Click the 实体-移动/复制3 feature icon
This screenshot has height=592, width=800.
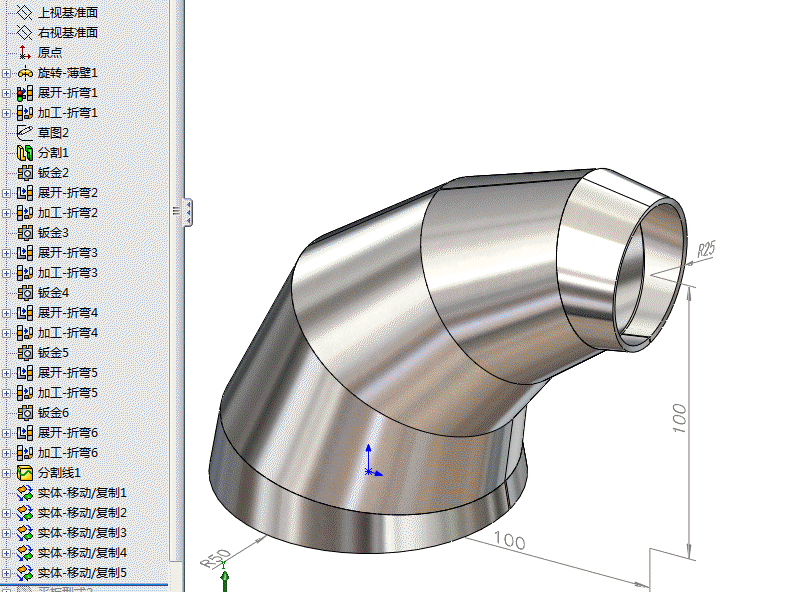(x=24, y=533)
